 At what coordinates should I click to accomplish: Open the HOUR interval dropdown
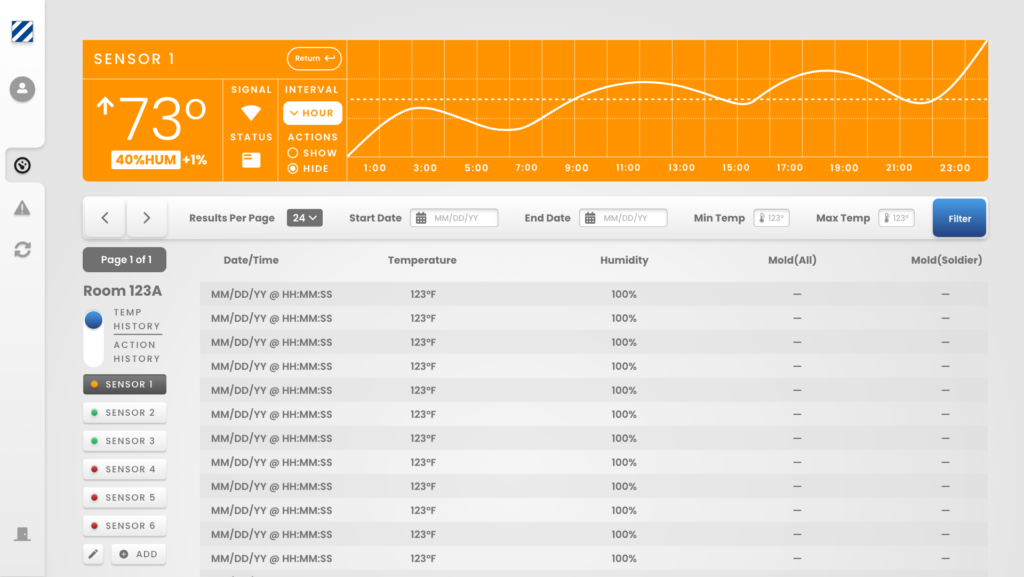tap(312, 113)
